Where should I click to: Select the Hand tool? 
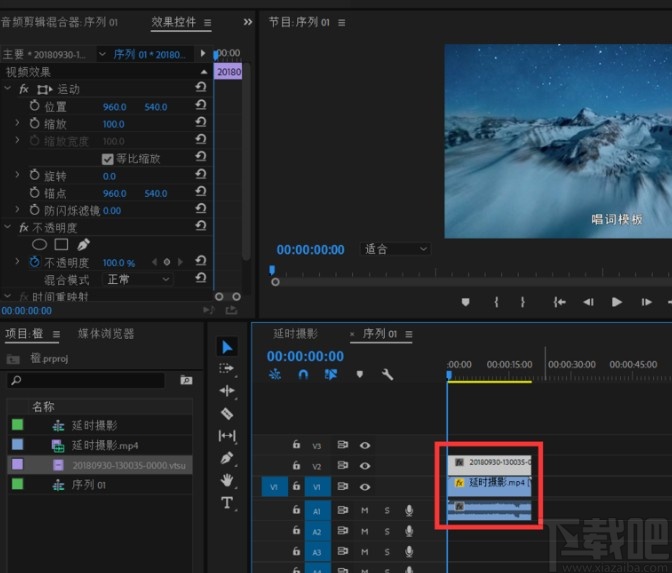[x=227, y=480]
